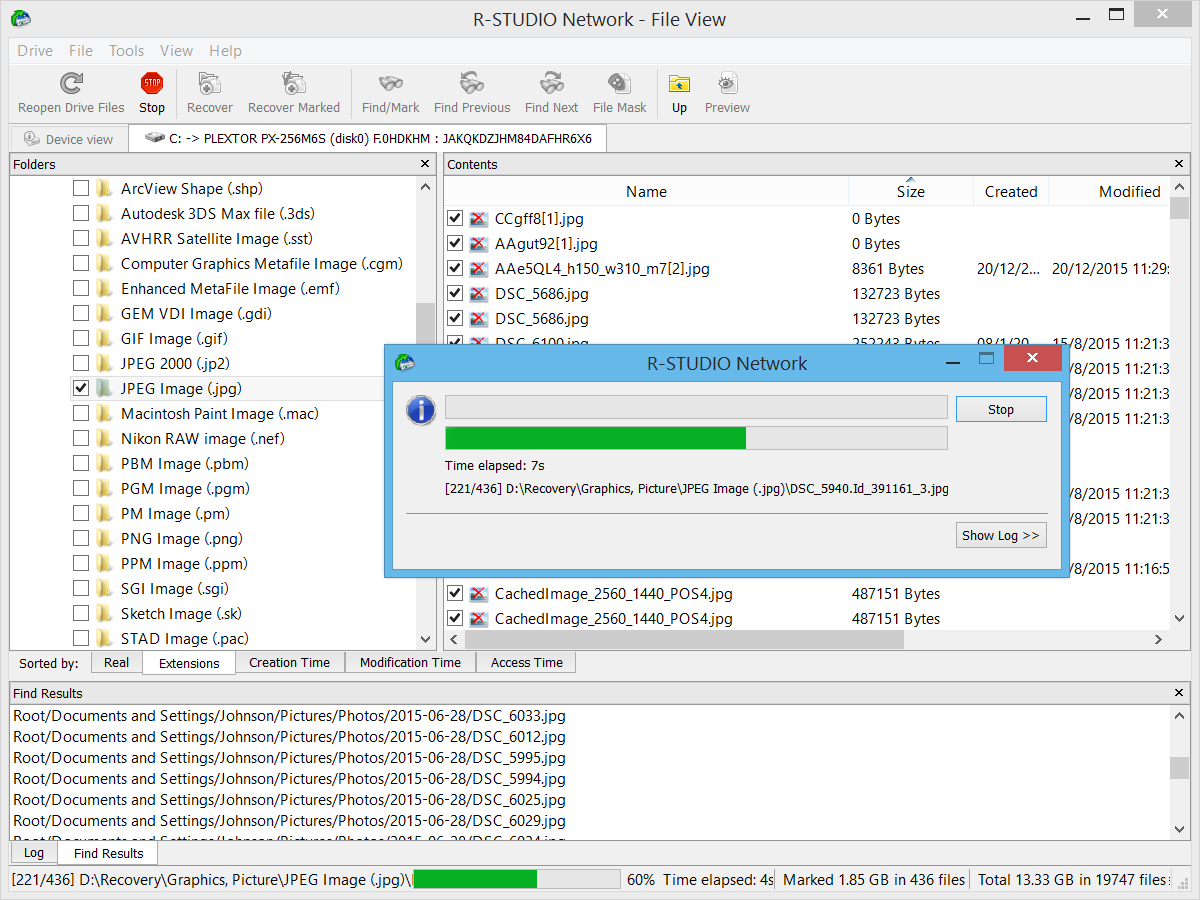Switch to the Log tab
The width and height of the screenshot is (1200, 900).
click(33, 852)
